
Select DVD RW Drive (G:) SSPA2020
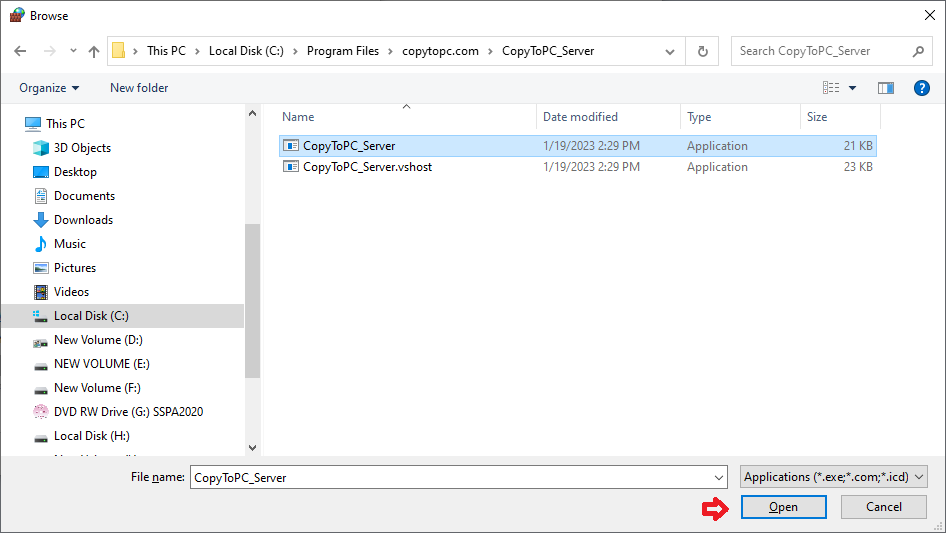pos(128,412)
